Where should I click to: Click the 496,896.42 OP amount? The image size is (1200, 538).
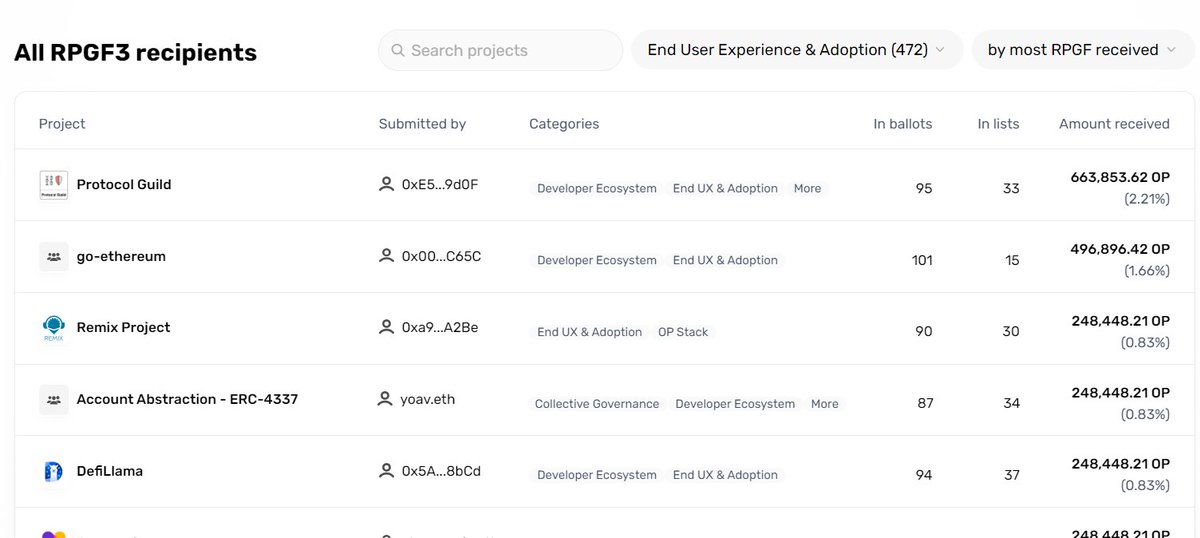coord(1120,249)
